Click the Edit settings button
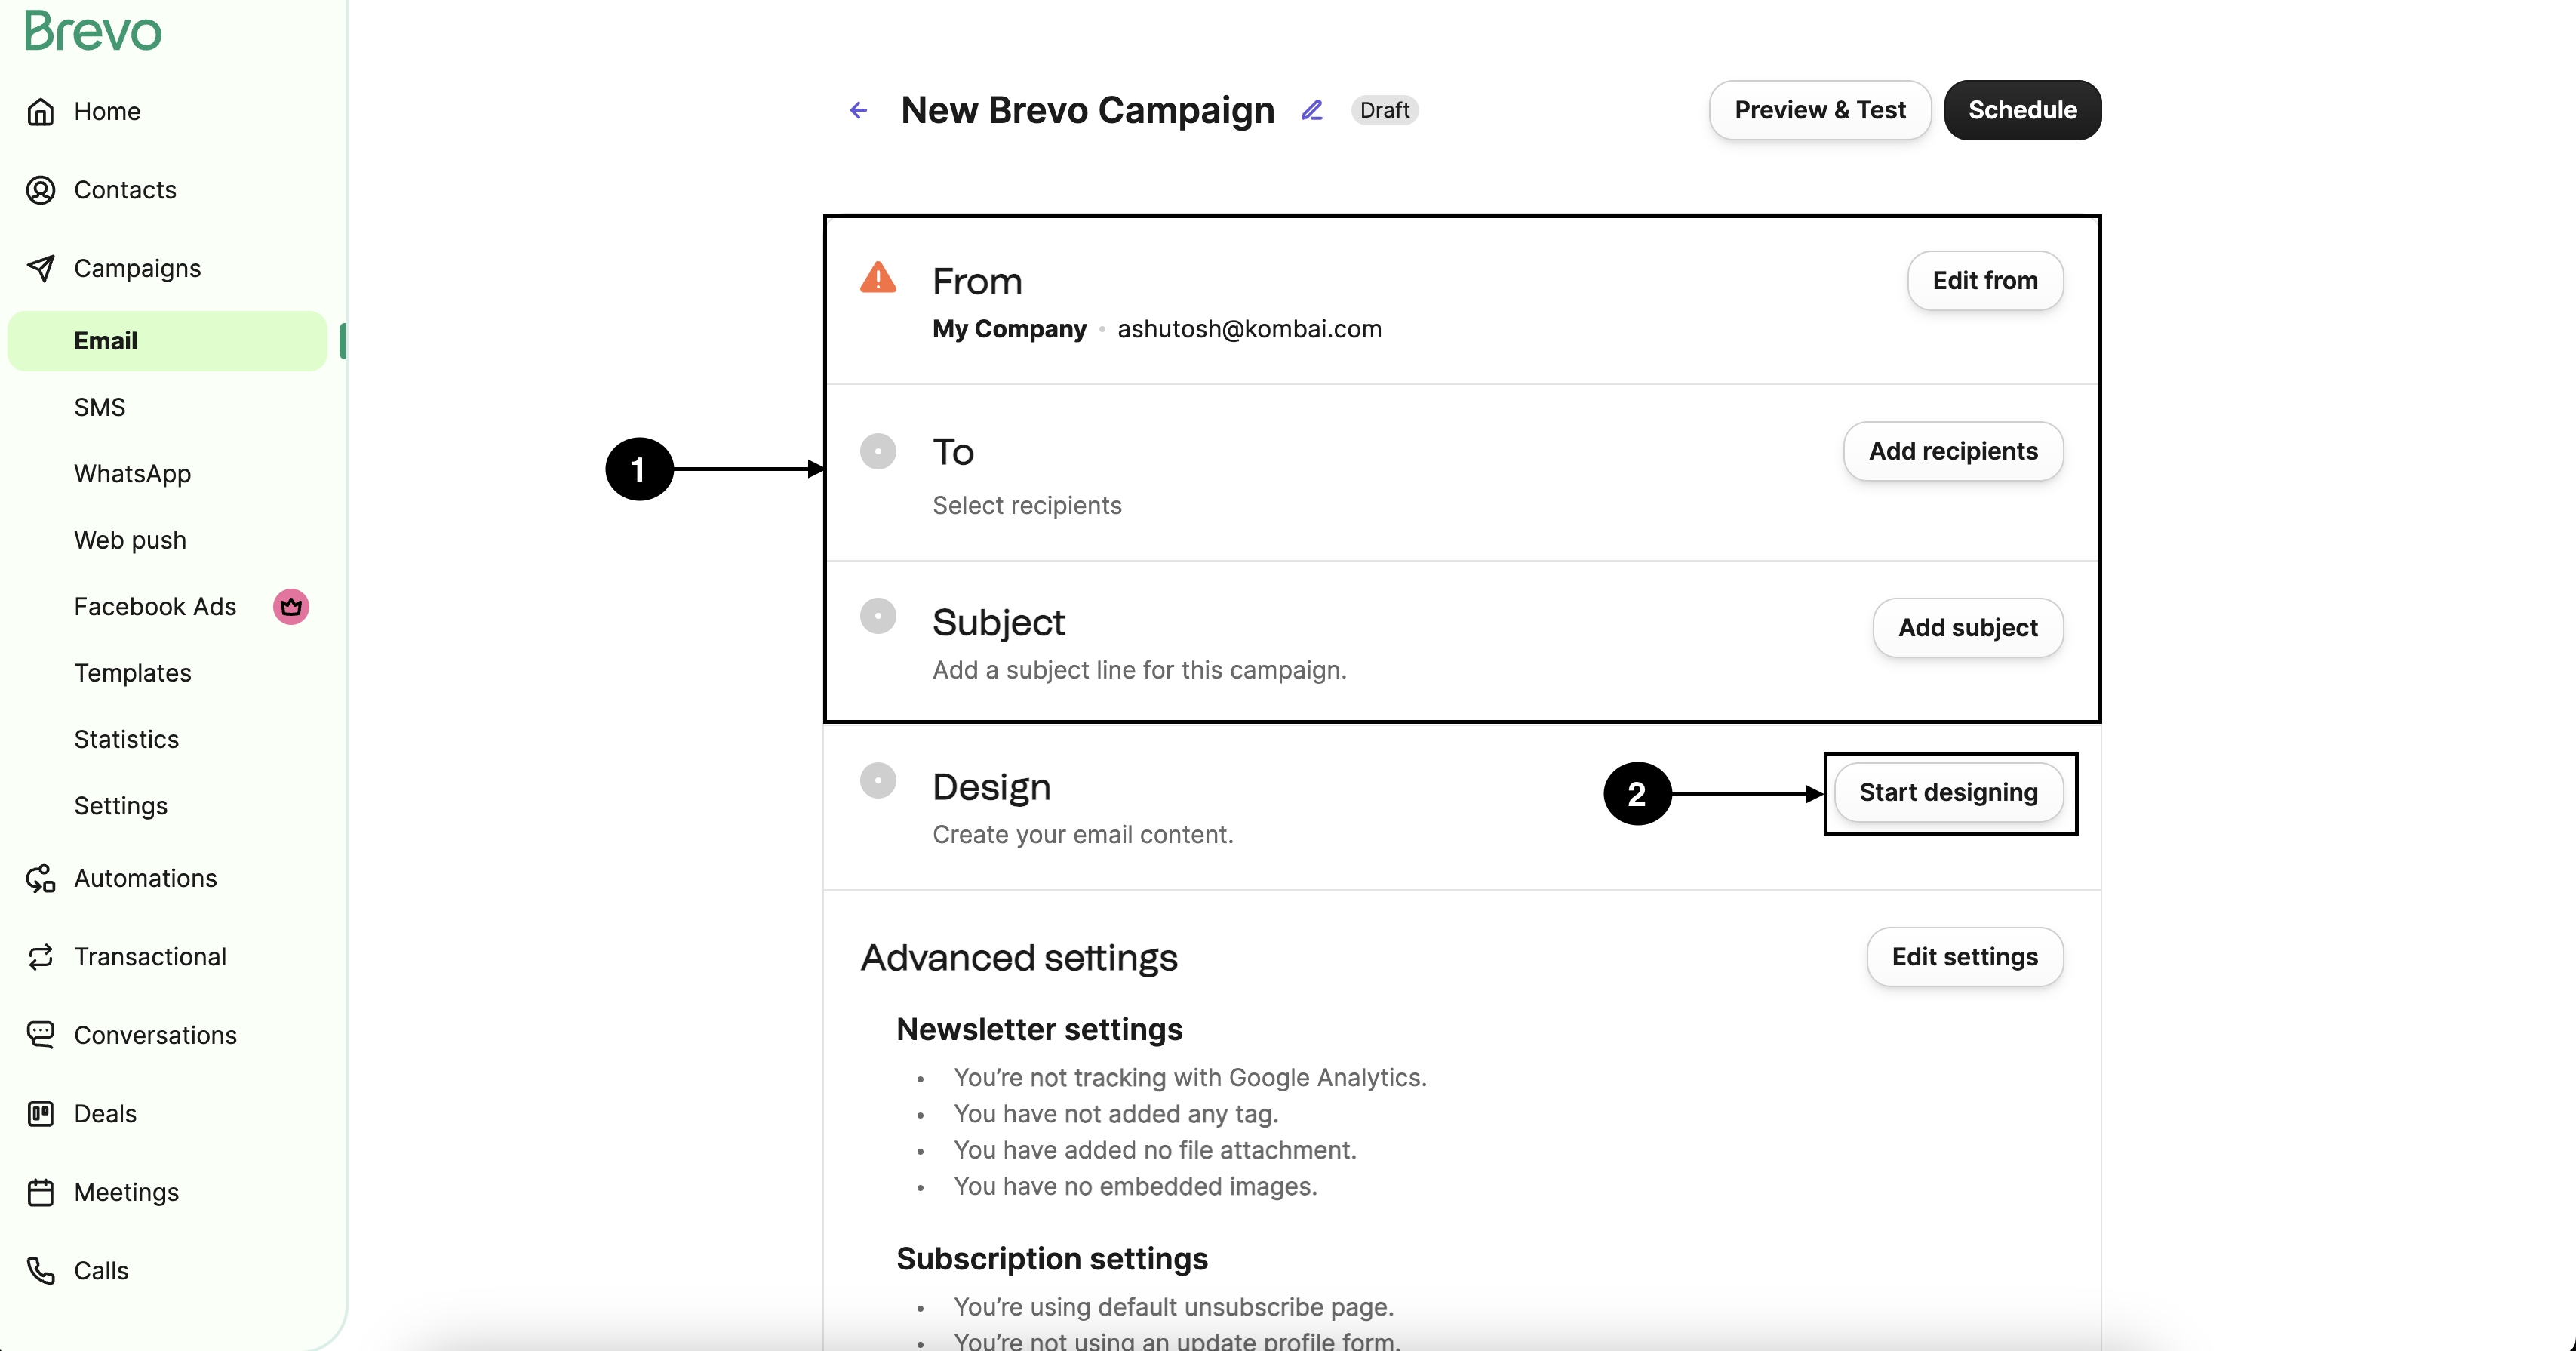 1964,957
